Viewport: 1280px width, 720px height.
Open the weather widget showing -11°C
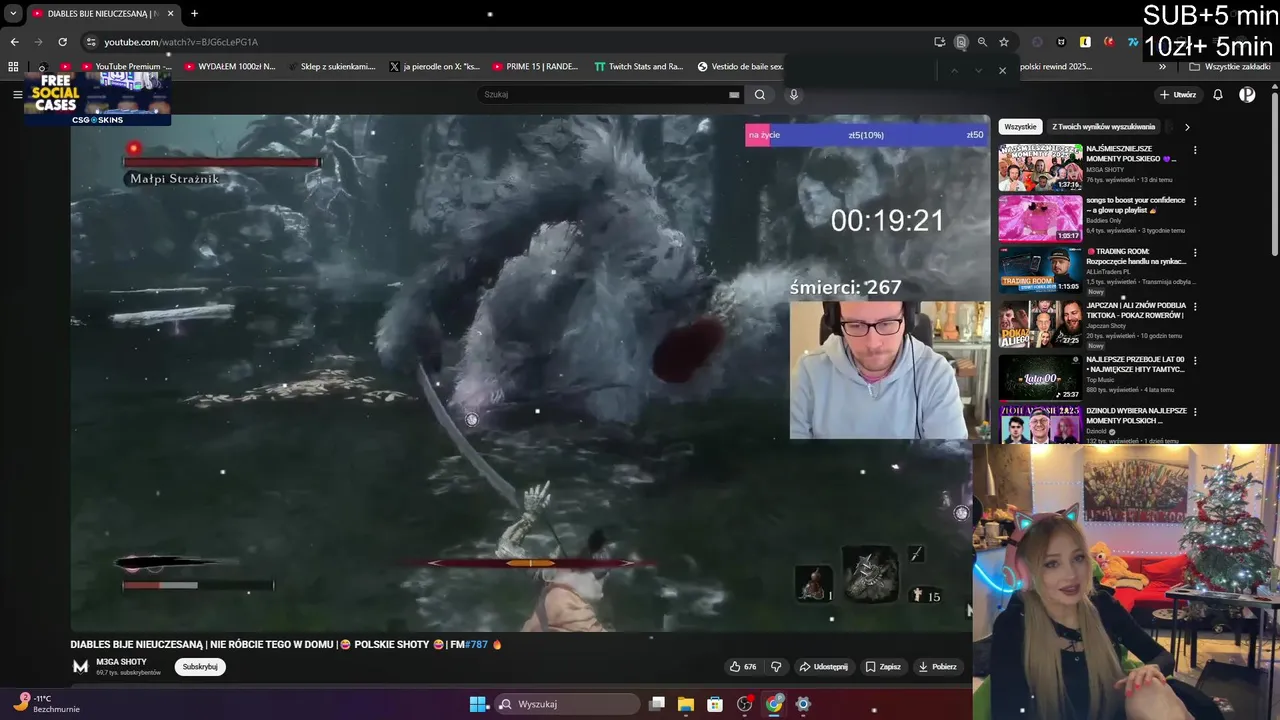coord(45,703)
